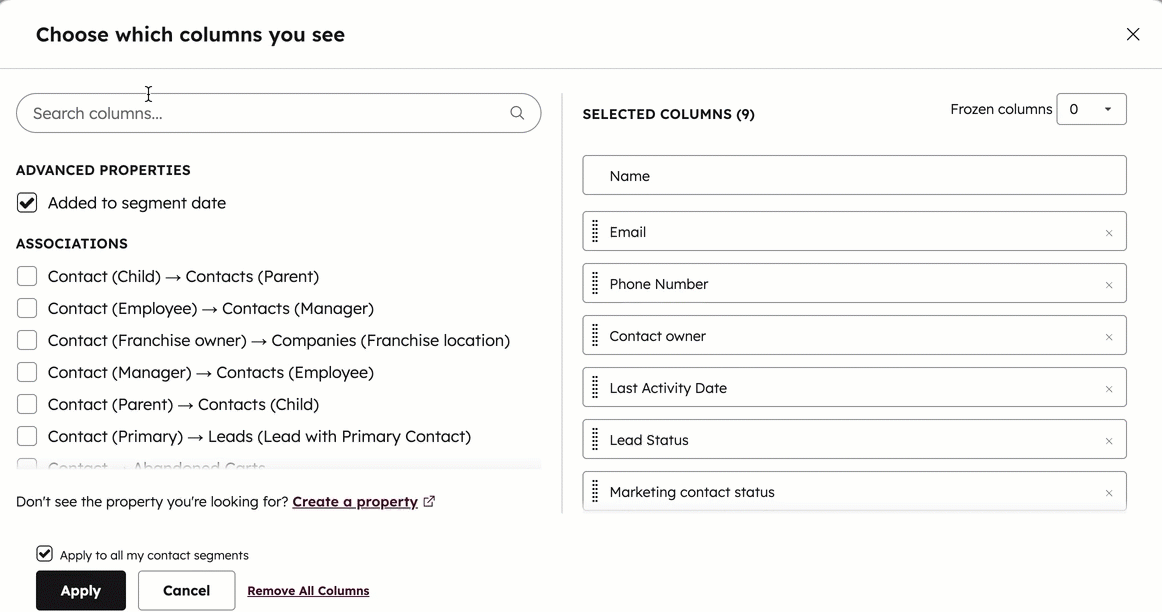
Task: Remove the Email column via its X icon
Action: [1109, 231]
